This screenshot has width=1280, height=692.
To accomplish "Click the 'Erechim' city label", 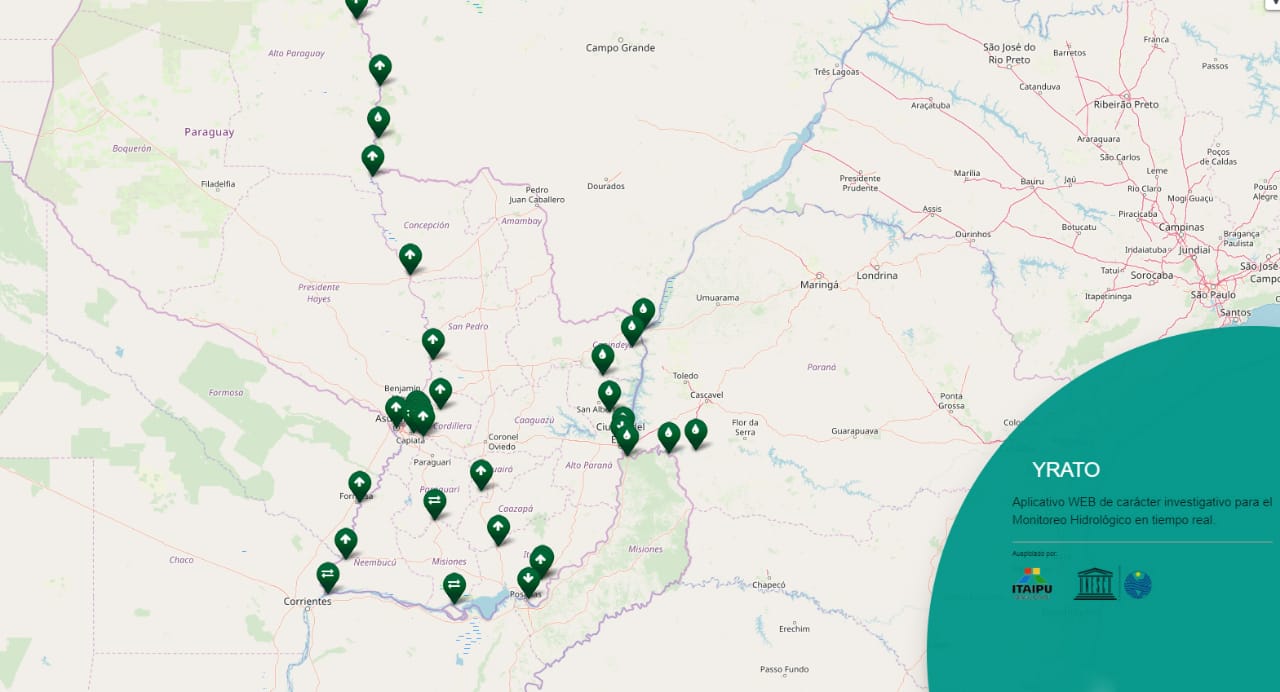I will click(x=794, y=628).
